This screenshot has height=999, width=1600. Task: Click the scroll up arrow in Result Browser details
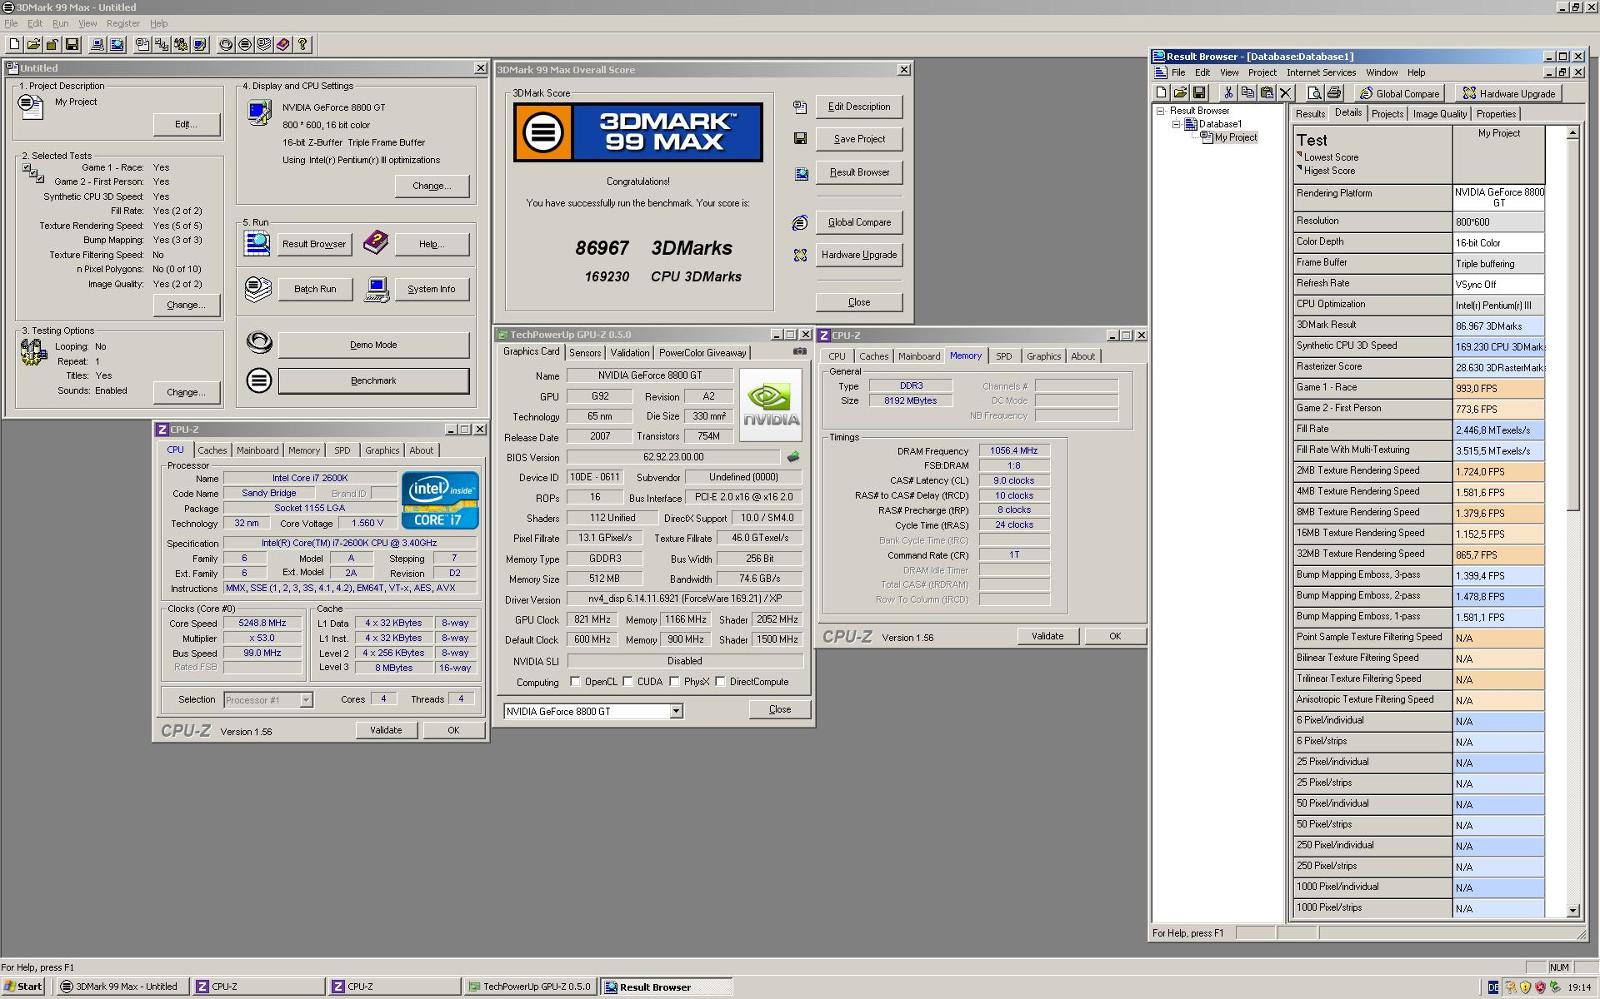point(1573,133)
